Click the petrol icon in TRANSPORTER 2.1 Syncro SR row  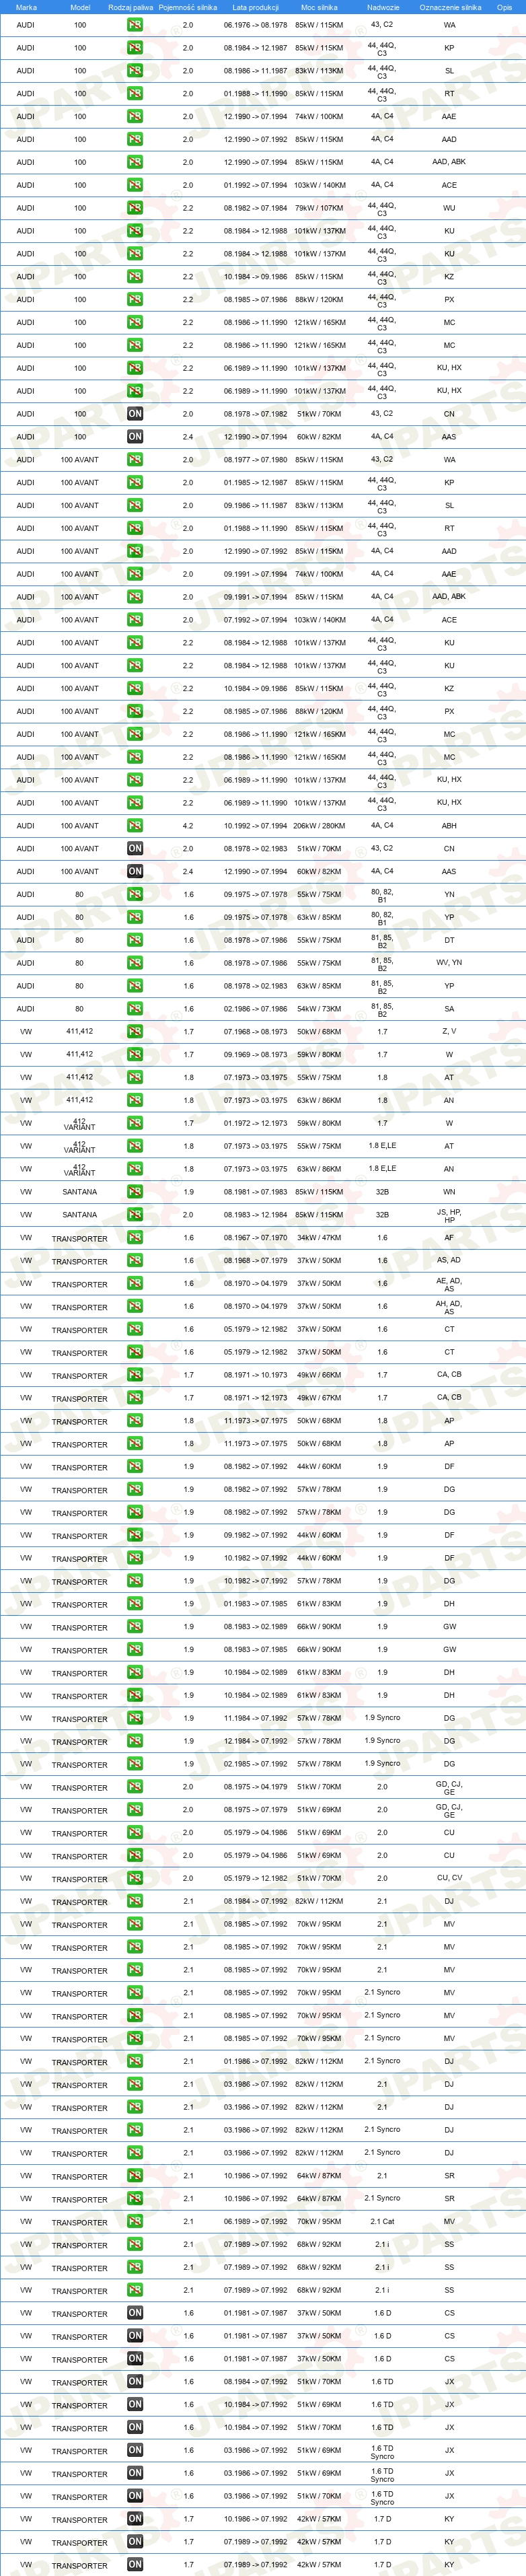(135, 2199)
